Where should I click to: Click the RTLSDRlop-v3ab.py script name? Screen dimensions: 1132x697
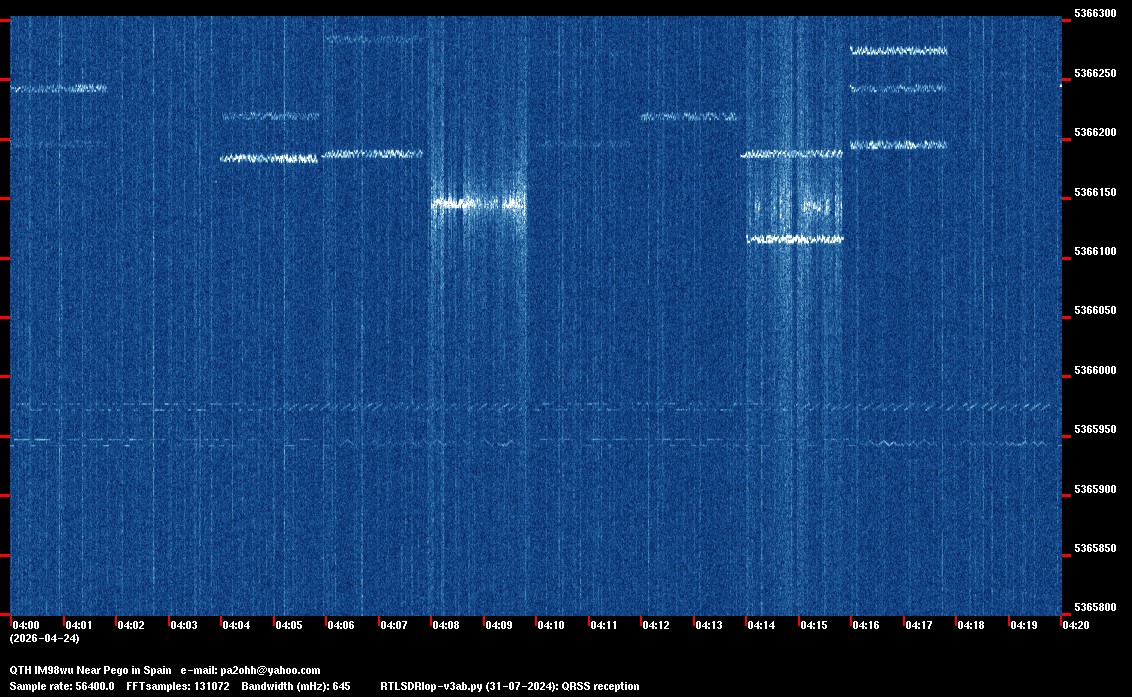click(x=431, y=686)
